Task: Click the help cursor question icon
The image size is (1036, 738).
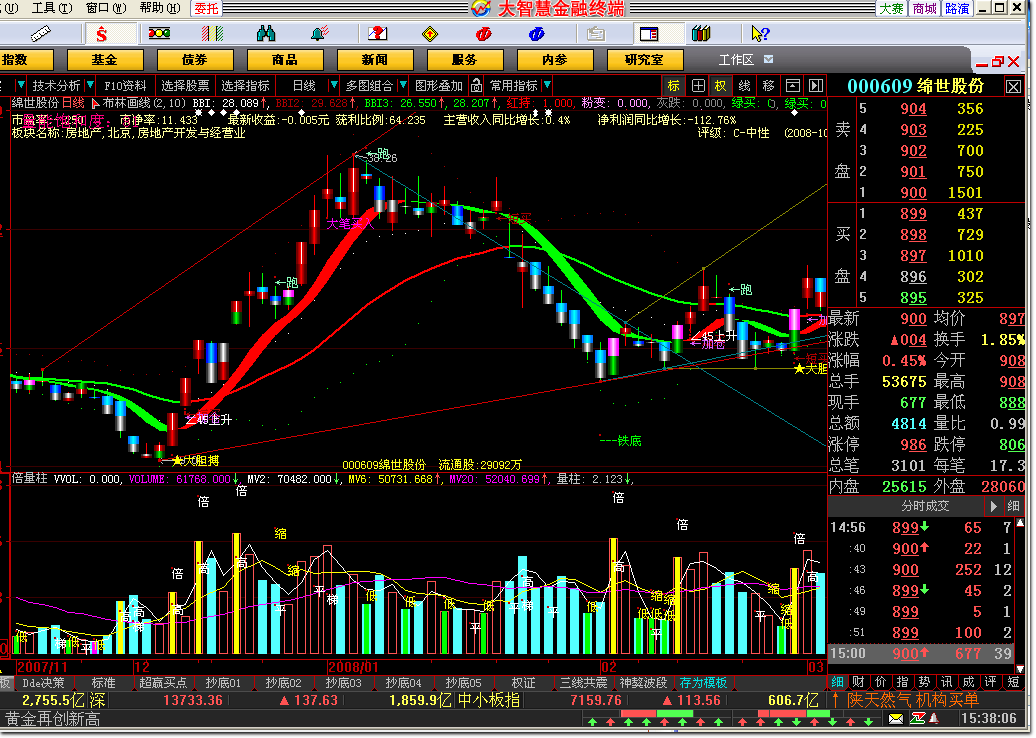Action: (x=760, y=33)
